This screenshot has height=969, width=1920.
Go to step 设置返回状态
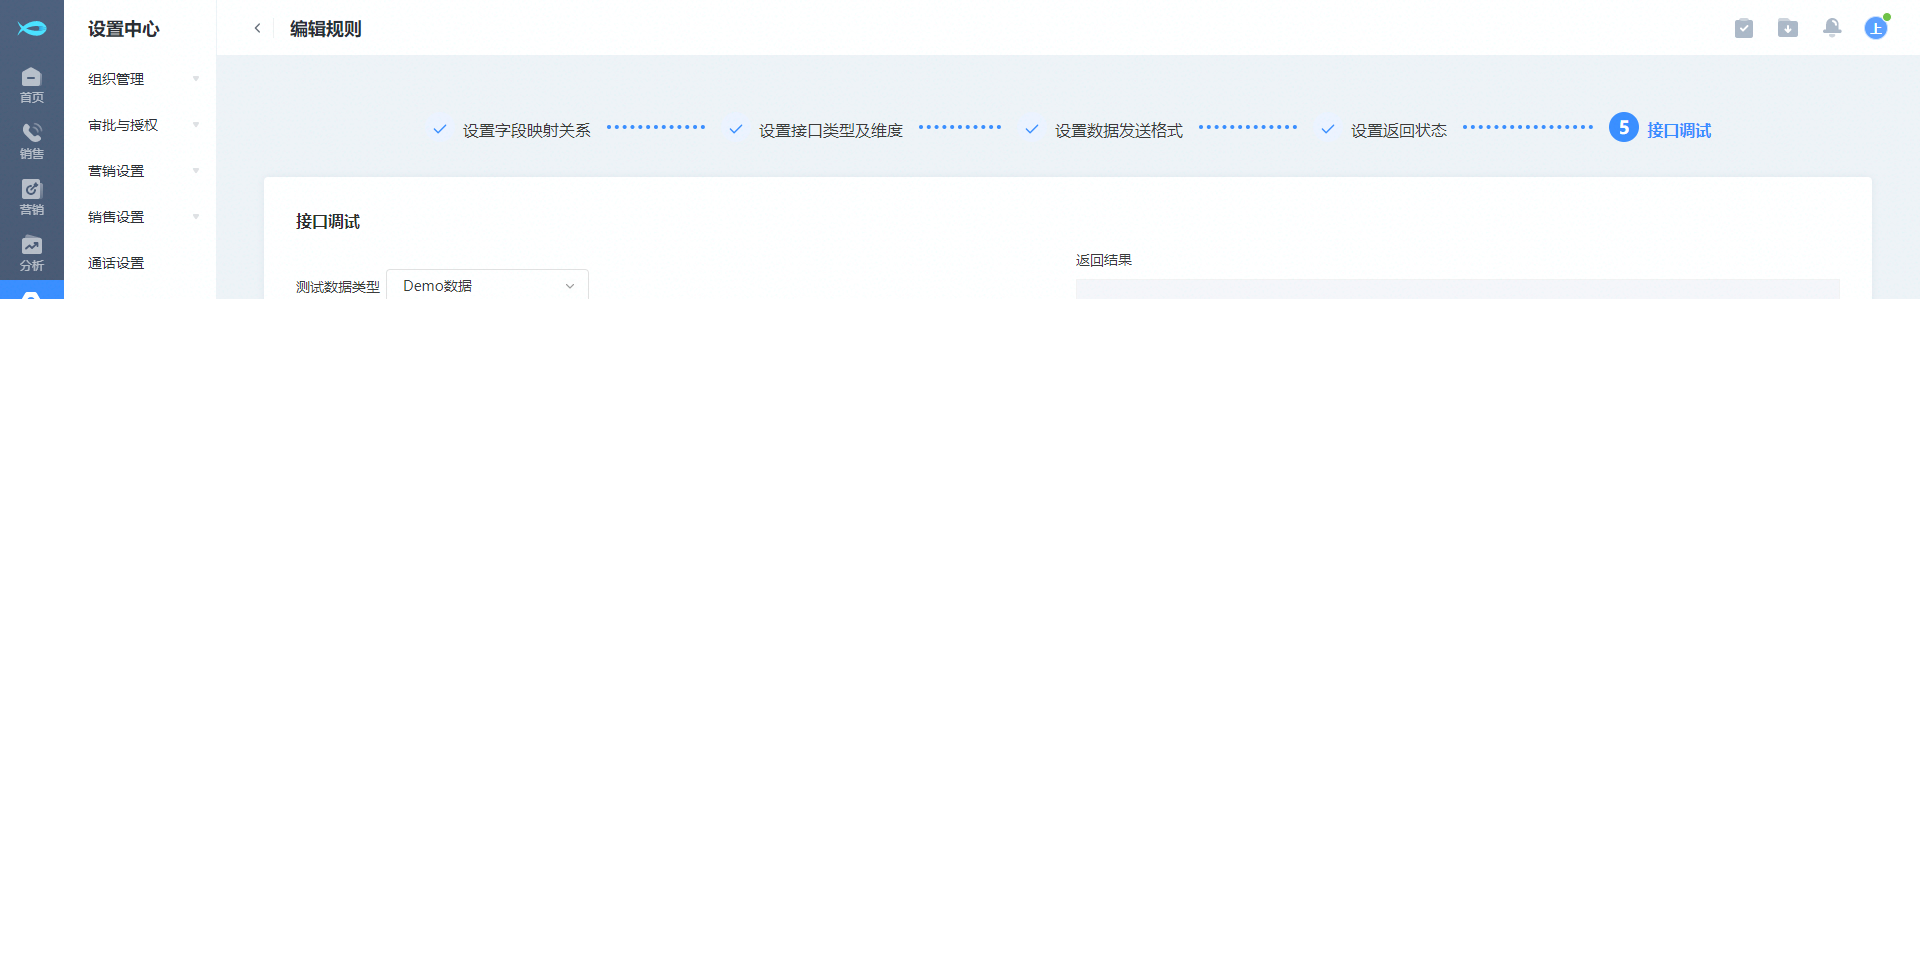pyautogui.click(x=1398, y=130)
